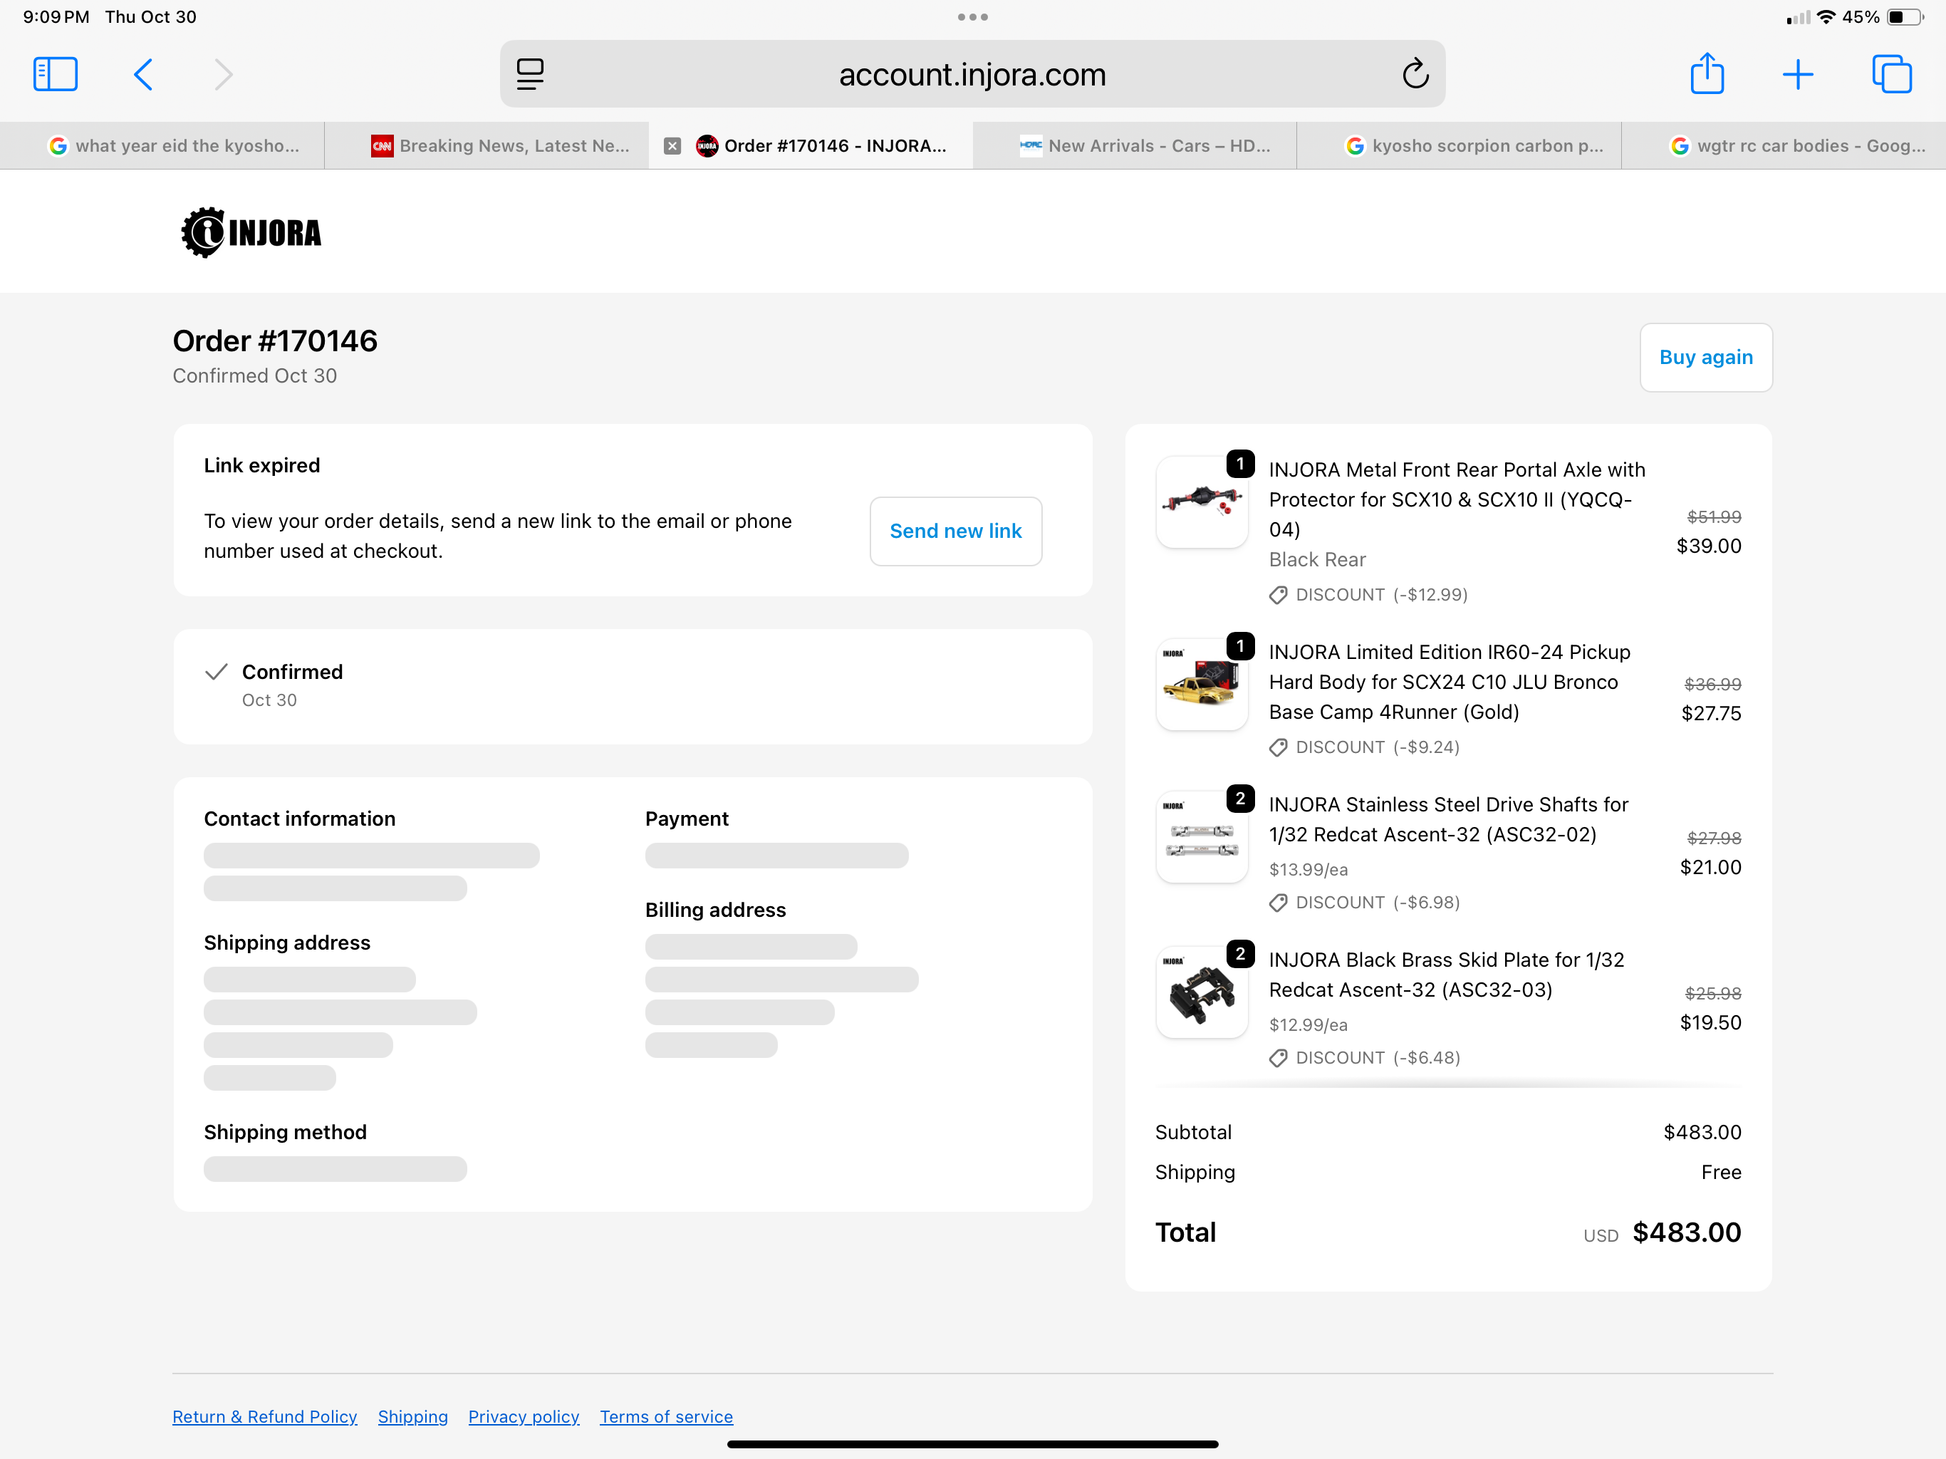Viewport: 1946px width, 1459px height.
Task: Tap the account.injora.com address field
Action: click(971, 74)
